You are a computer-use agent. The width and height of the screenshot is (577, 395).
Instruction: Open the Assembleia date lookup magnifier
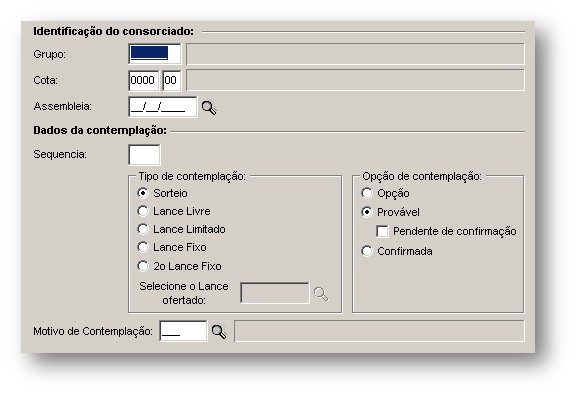(209, 108)
